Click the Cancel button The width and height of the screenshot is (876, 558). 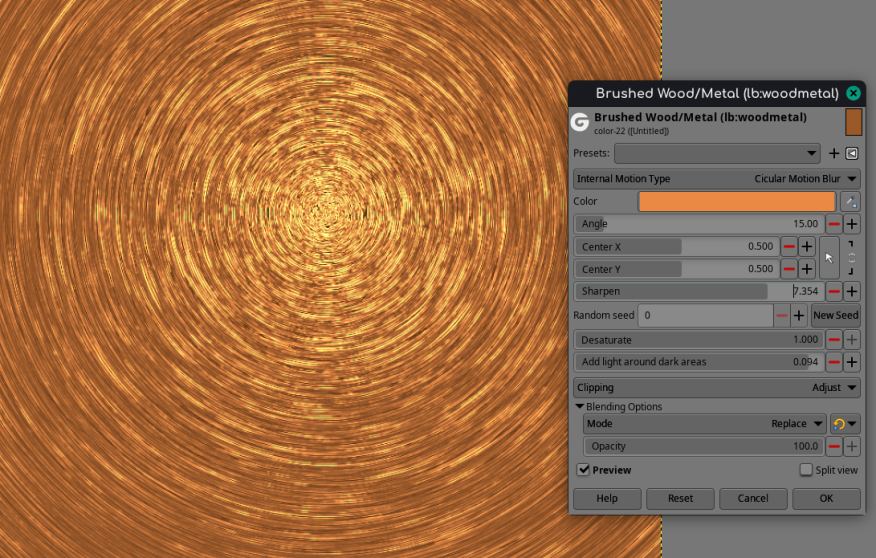point(753,498)
